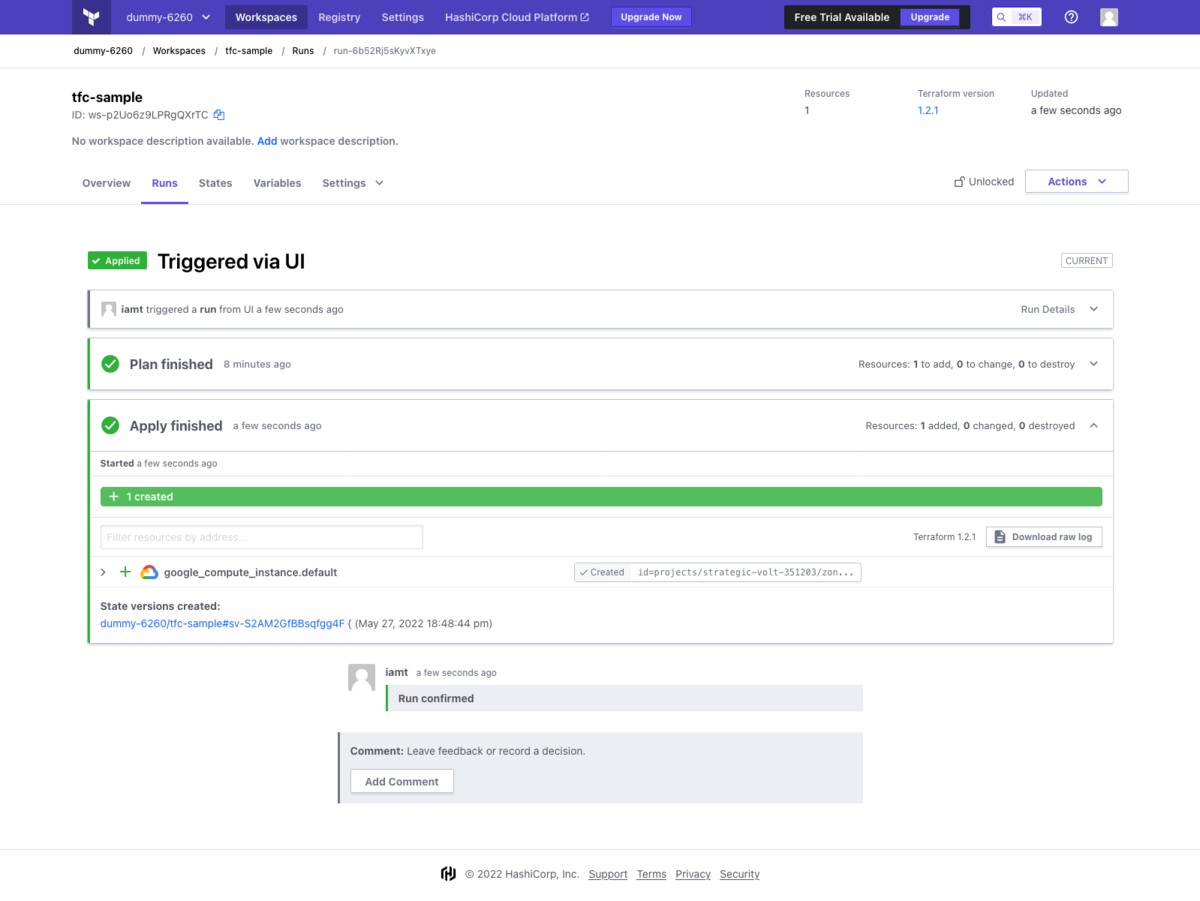
Task: Click the Add Comment button
Action: point(402,781)
